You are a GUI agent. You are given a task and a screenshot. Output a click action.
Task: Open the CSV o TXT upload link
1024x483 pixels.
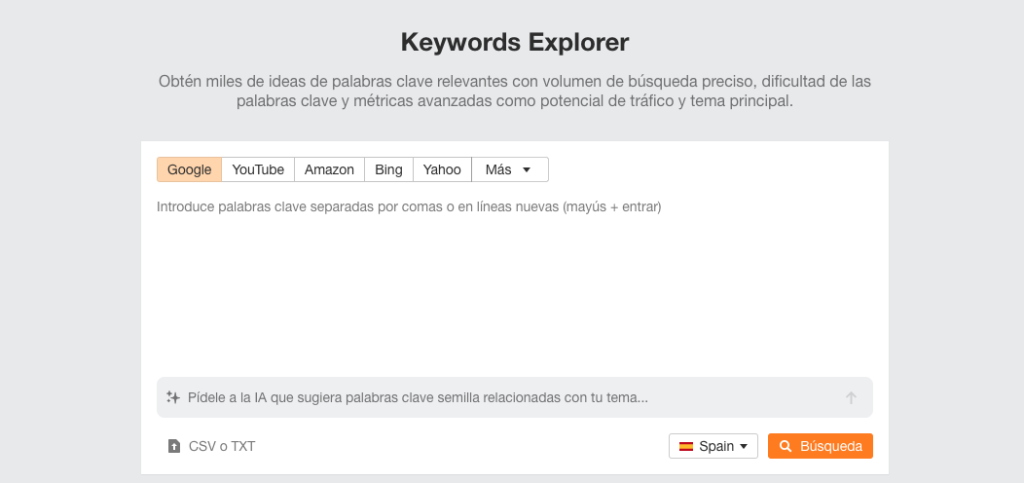pos(211,446)
